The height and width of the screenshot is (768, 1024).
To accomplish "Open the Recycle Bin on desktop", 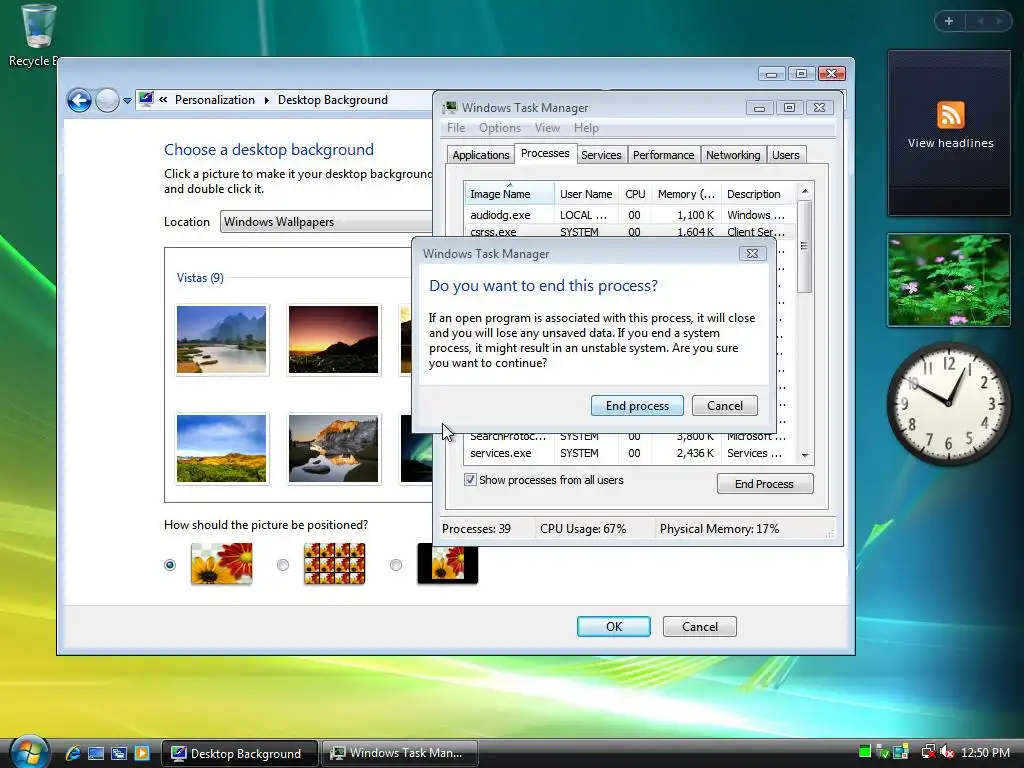I will tap(38, 36).
